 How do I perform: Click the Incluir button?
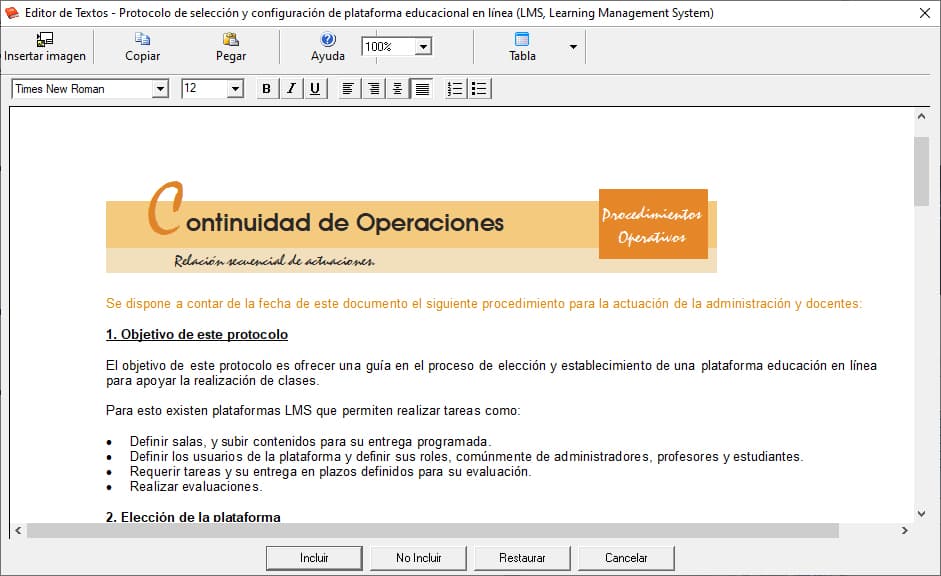click(314, 558)
